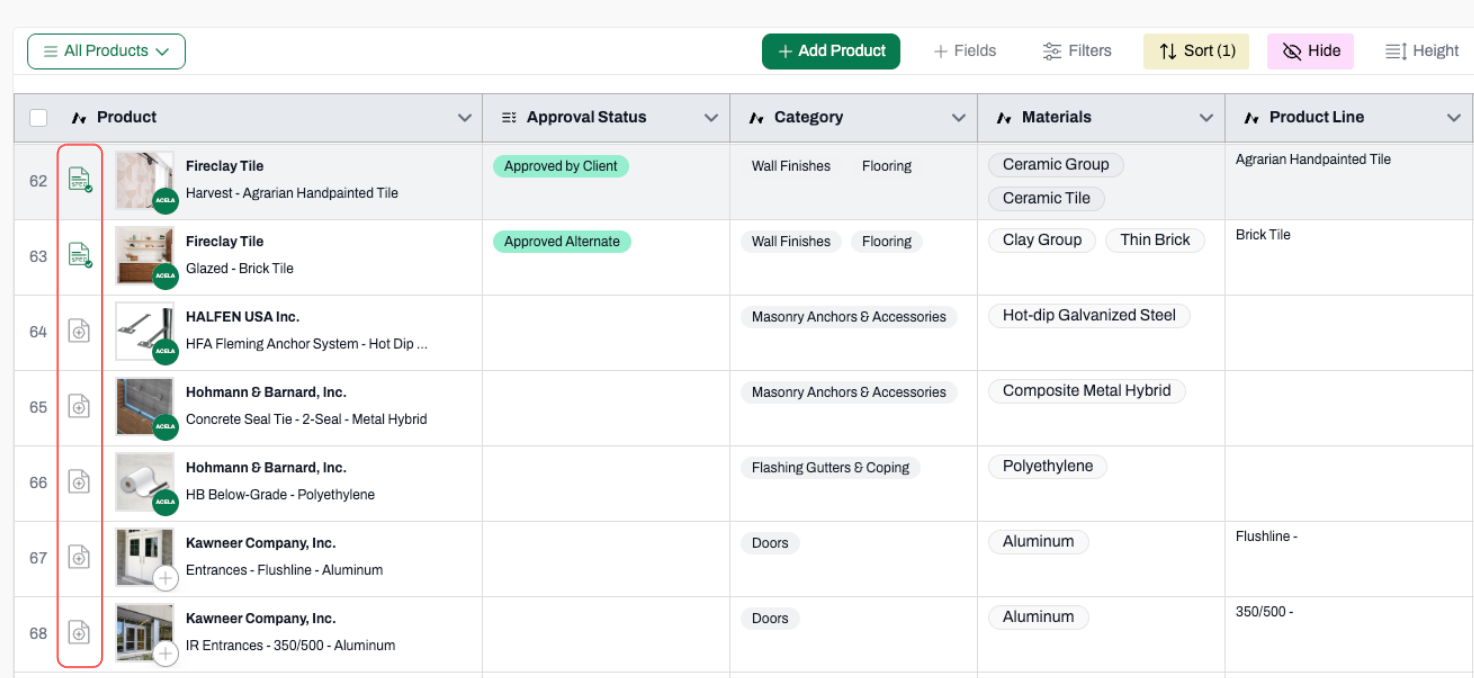Screen dimensions: 1474x678
Task: Click the plus badge on the Kawneer Flushline thumbnail
Action: tap(166, 578)
